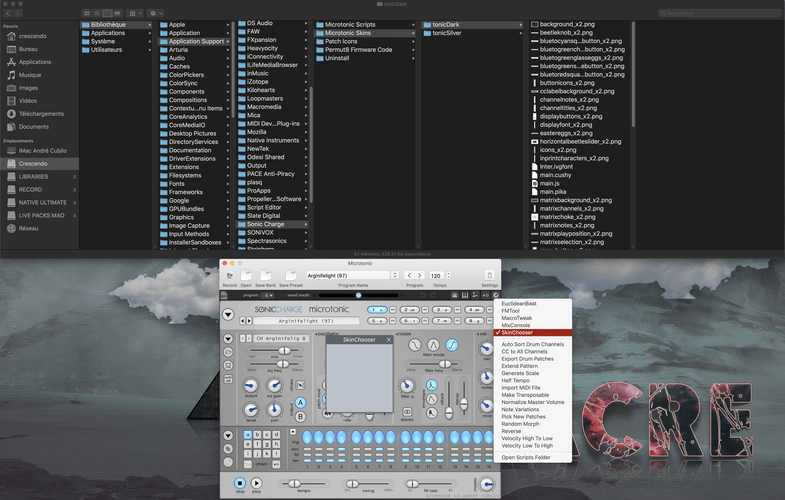Select pattern a button
This screenshot has height=500, width=785.
(x=248, y=434)
